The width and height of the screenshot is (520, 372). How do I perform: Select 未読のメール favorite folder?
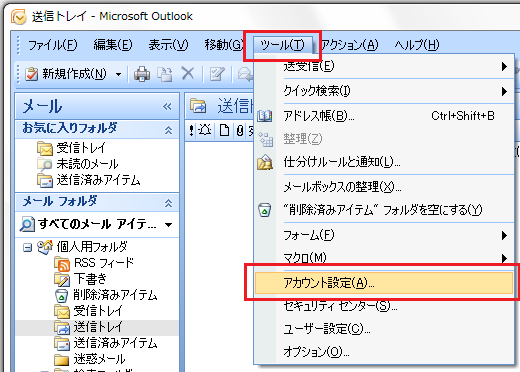tap(87, 164)
